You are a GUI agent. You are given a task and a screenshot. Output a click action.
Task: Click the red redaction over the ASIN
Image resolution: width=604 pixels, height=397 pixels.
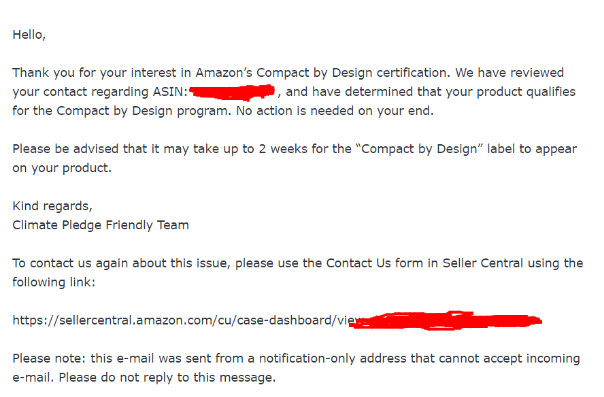pyautogui.click(x=232, y=92)
